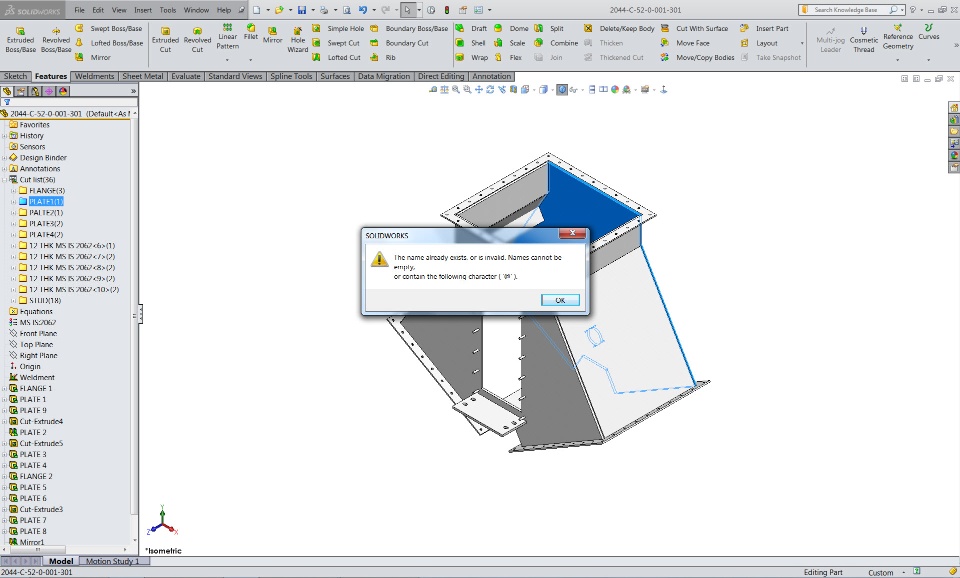Select the Lofted Cut tool

[x=337, y=57]
